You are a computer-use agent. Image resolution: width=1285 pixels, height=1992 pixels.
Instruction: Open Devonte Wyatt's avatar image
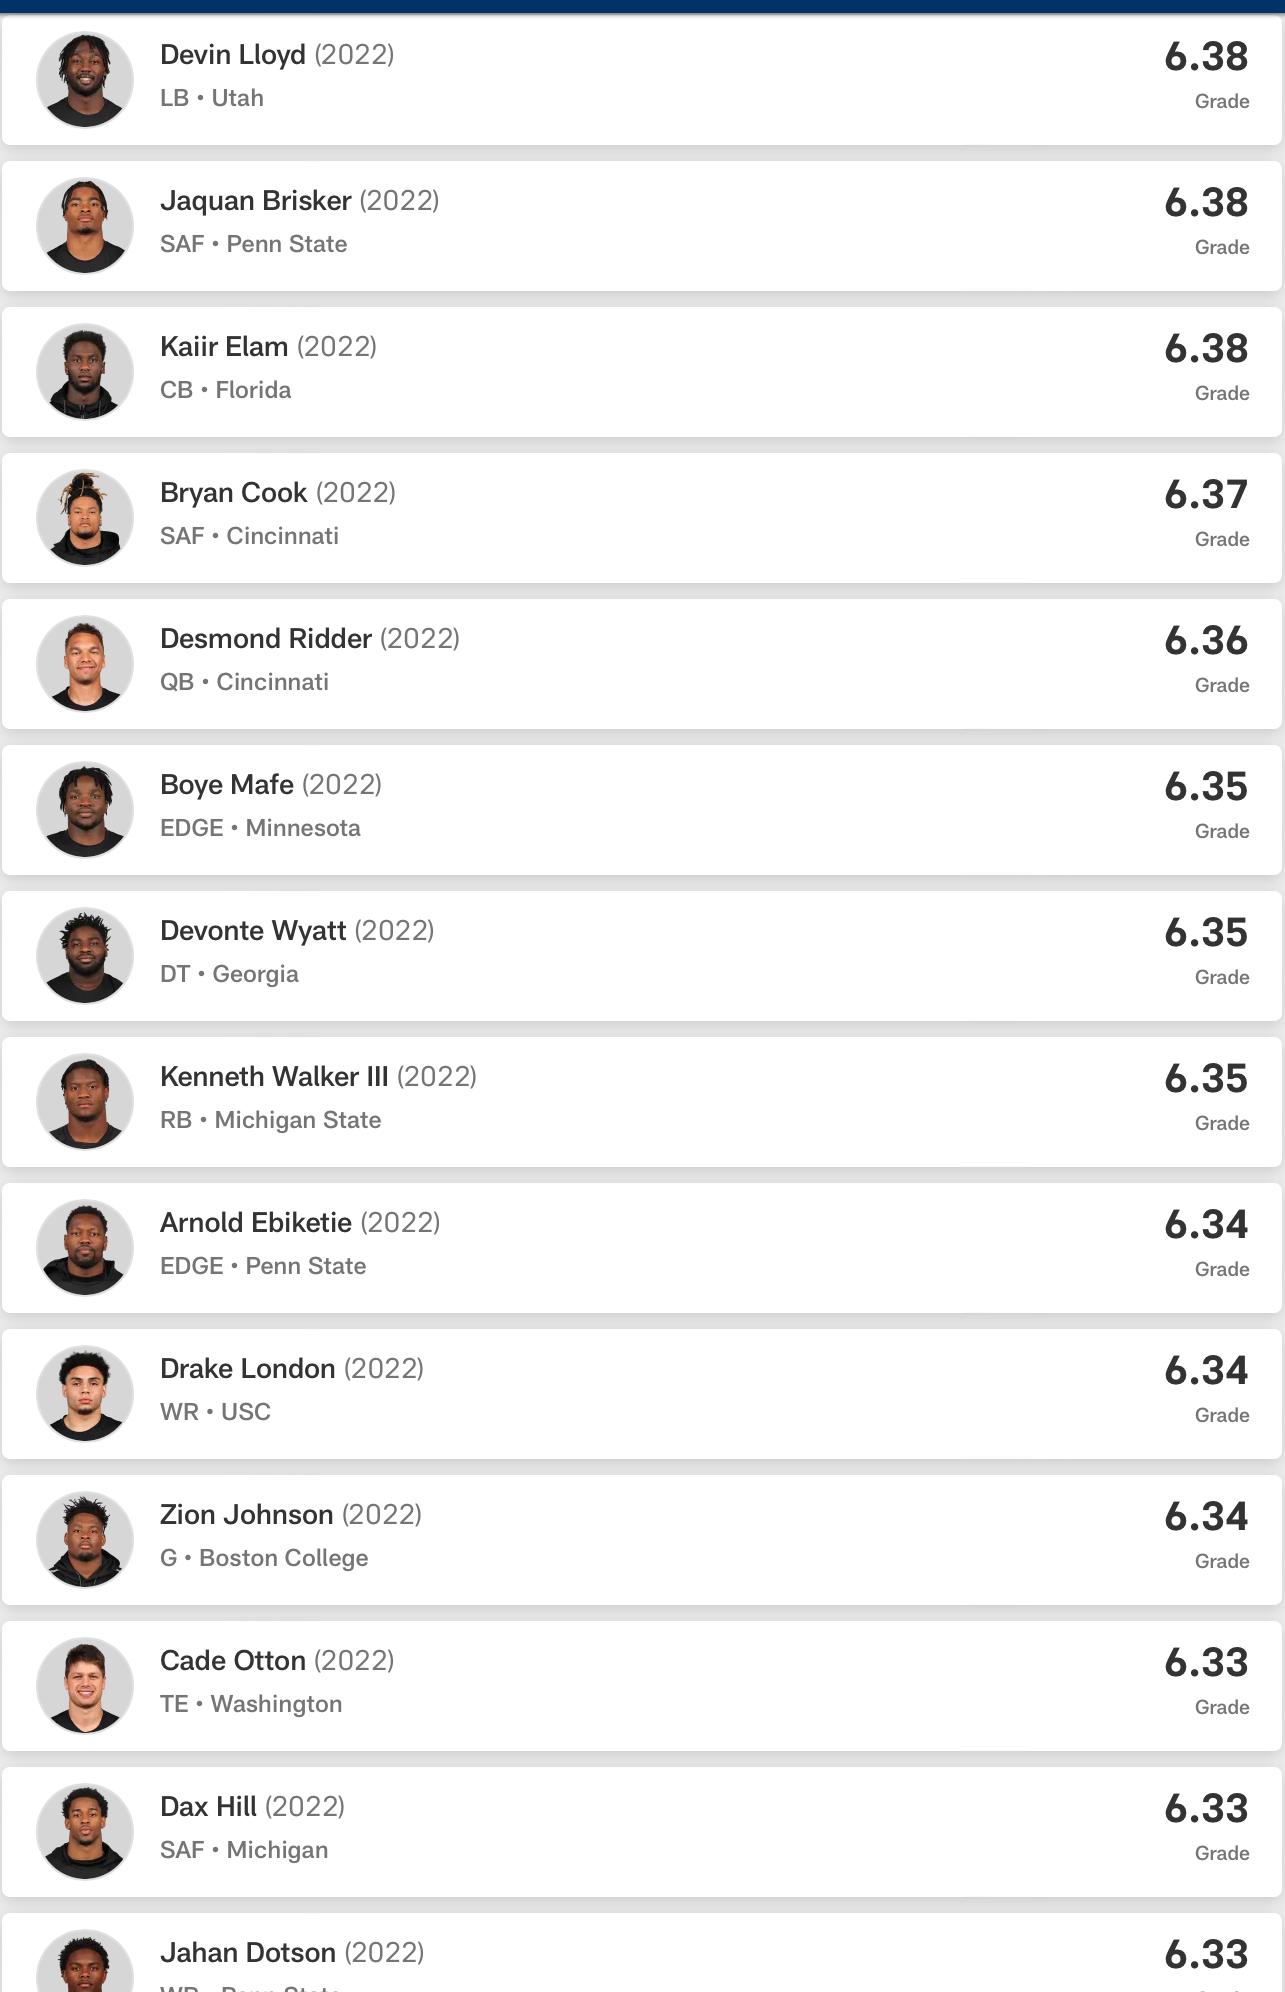(85, 956)
